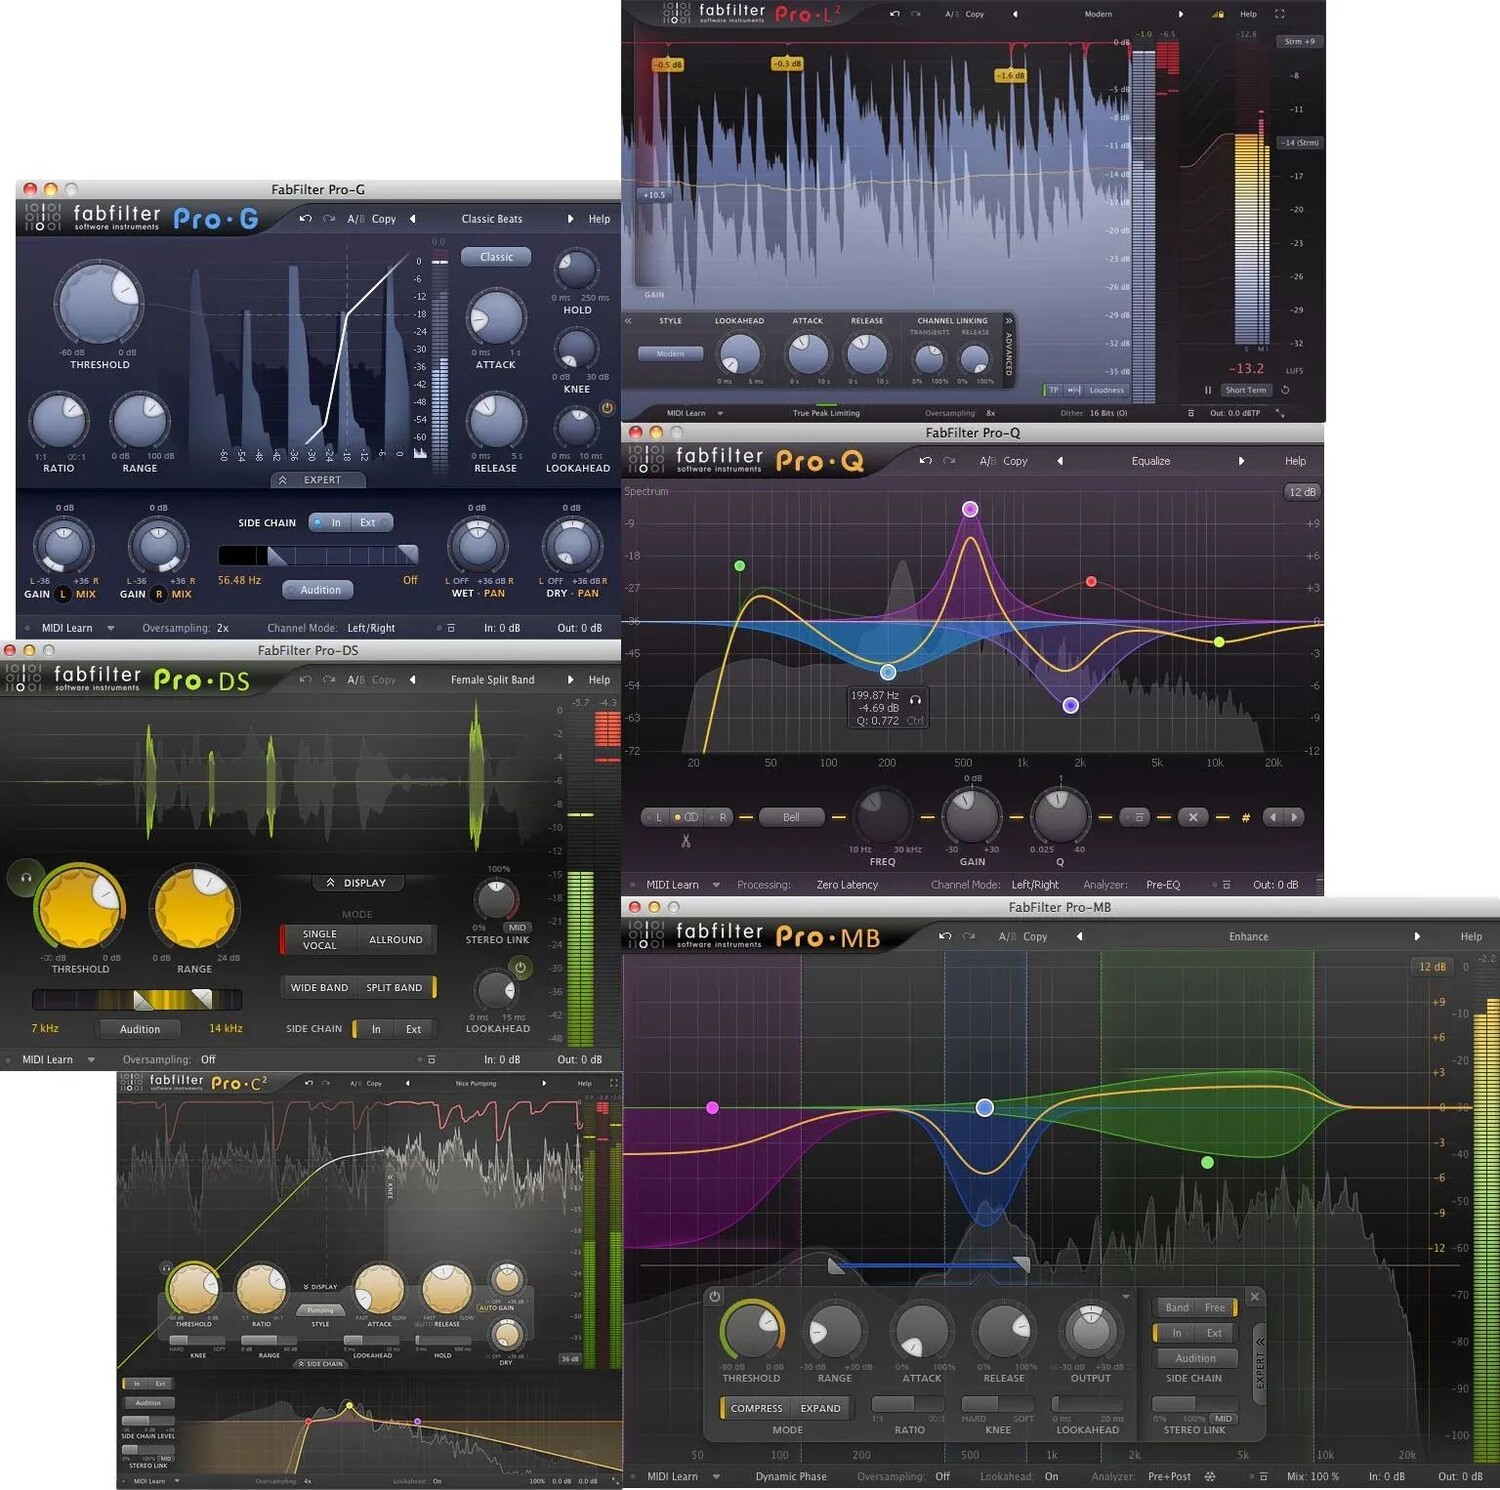
Task: Open Help menu in Pro-Q
Action: (x=1295, y=461)
